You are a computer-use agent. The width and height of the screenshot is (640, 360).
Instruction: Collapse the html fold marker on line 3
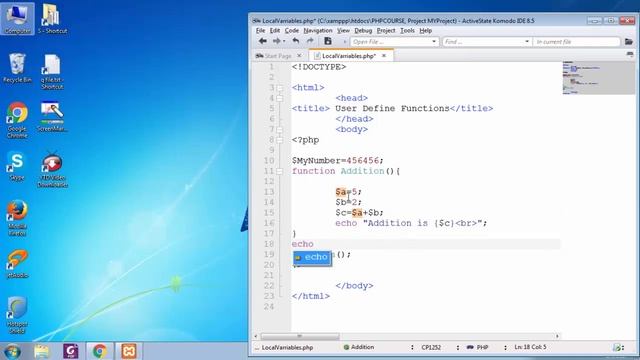pyautogui.click(x=280, y=88)
